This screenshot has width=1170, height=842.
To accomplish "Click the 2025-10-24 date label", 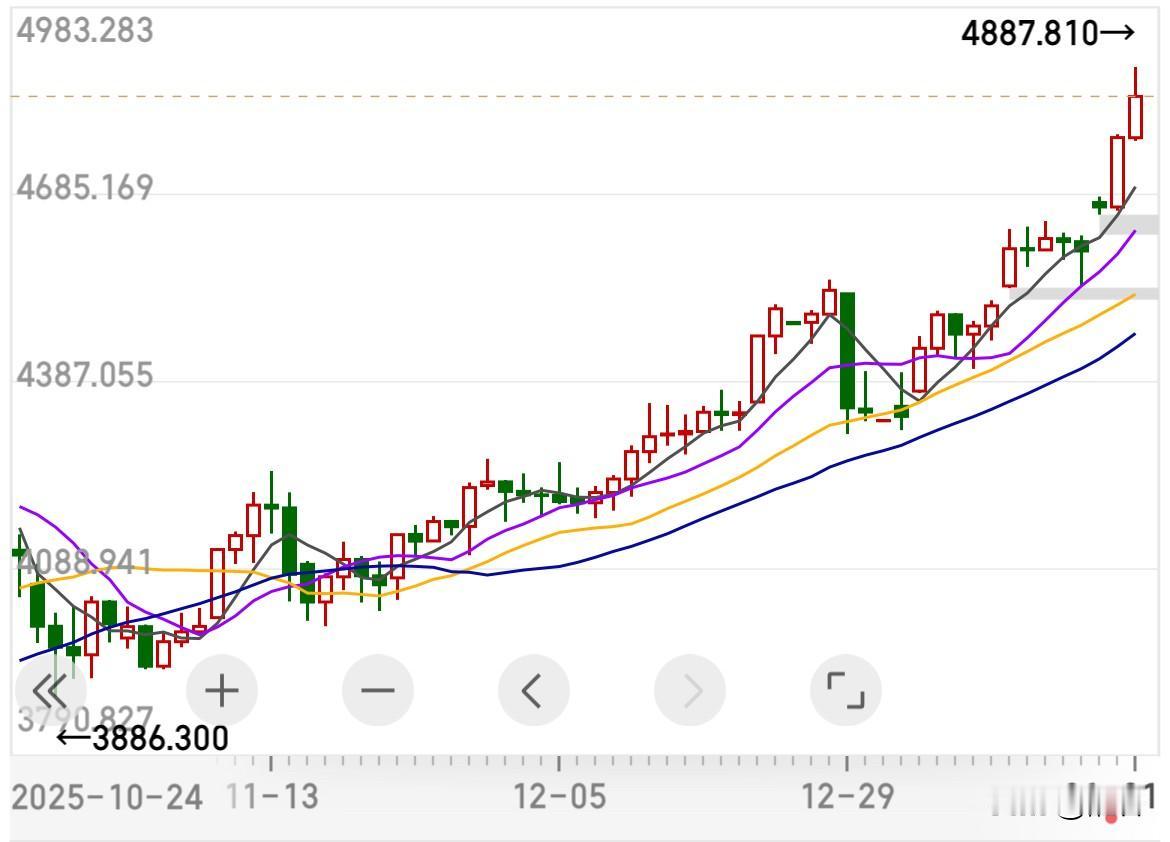I will [x=107, y=797].
